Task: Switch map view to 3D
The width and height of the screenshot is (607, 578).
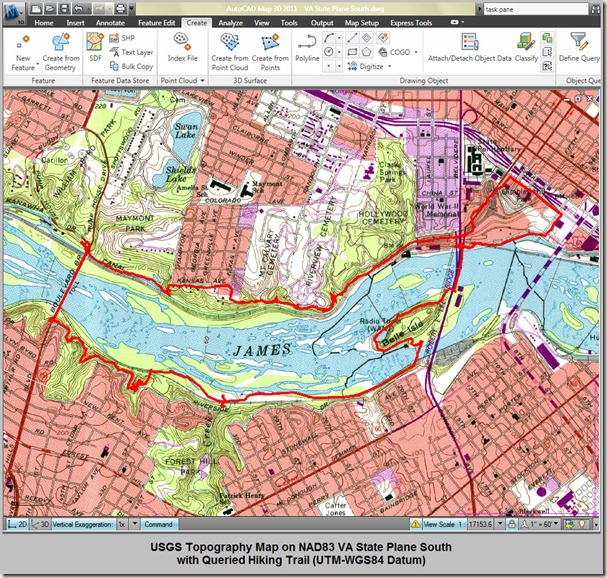Action: pos(40,525)
